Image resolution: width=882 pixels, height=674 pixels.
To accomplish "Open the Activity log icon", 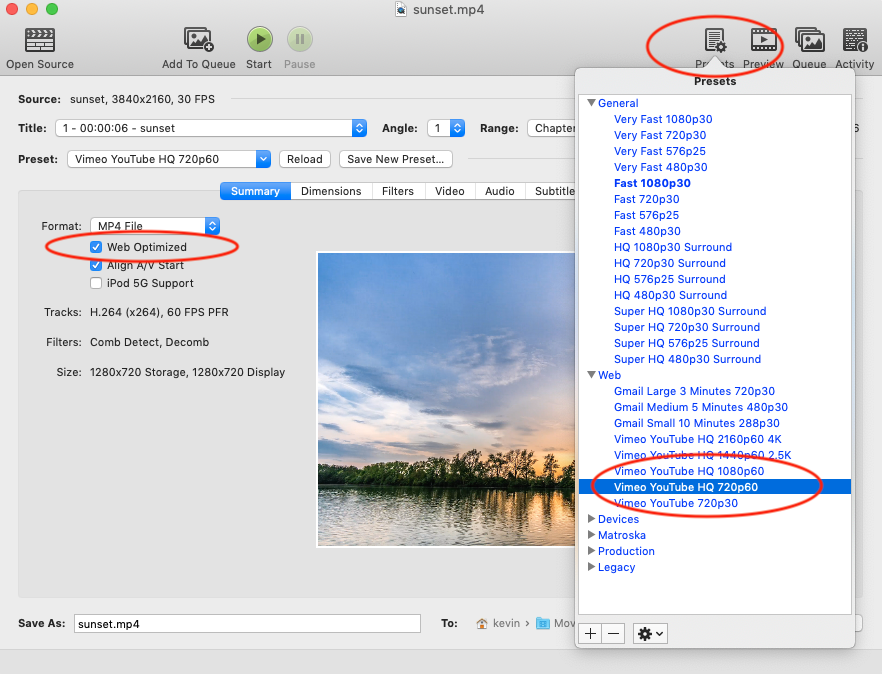I will [x=855, y=41].
